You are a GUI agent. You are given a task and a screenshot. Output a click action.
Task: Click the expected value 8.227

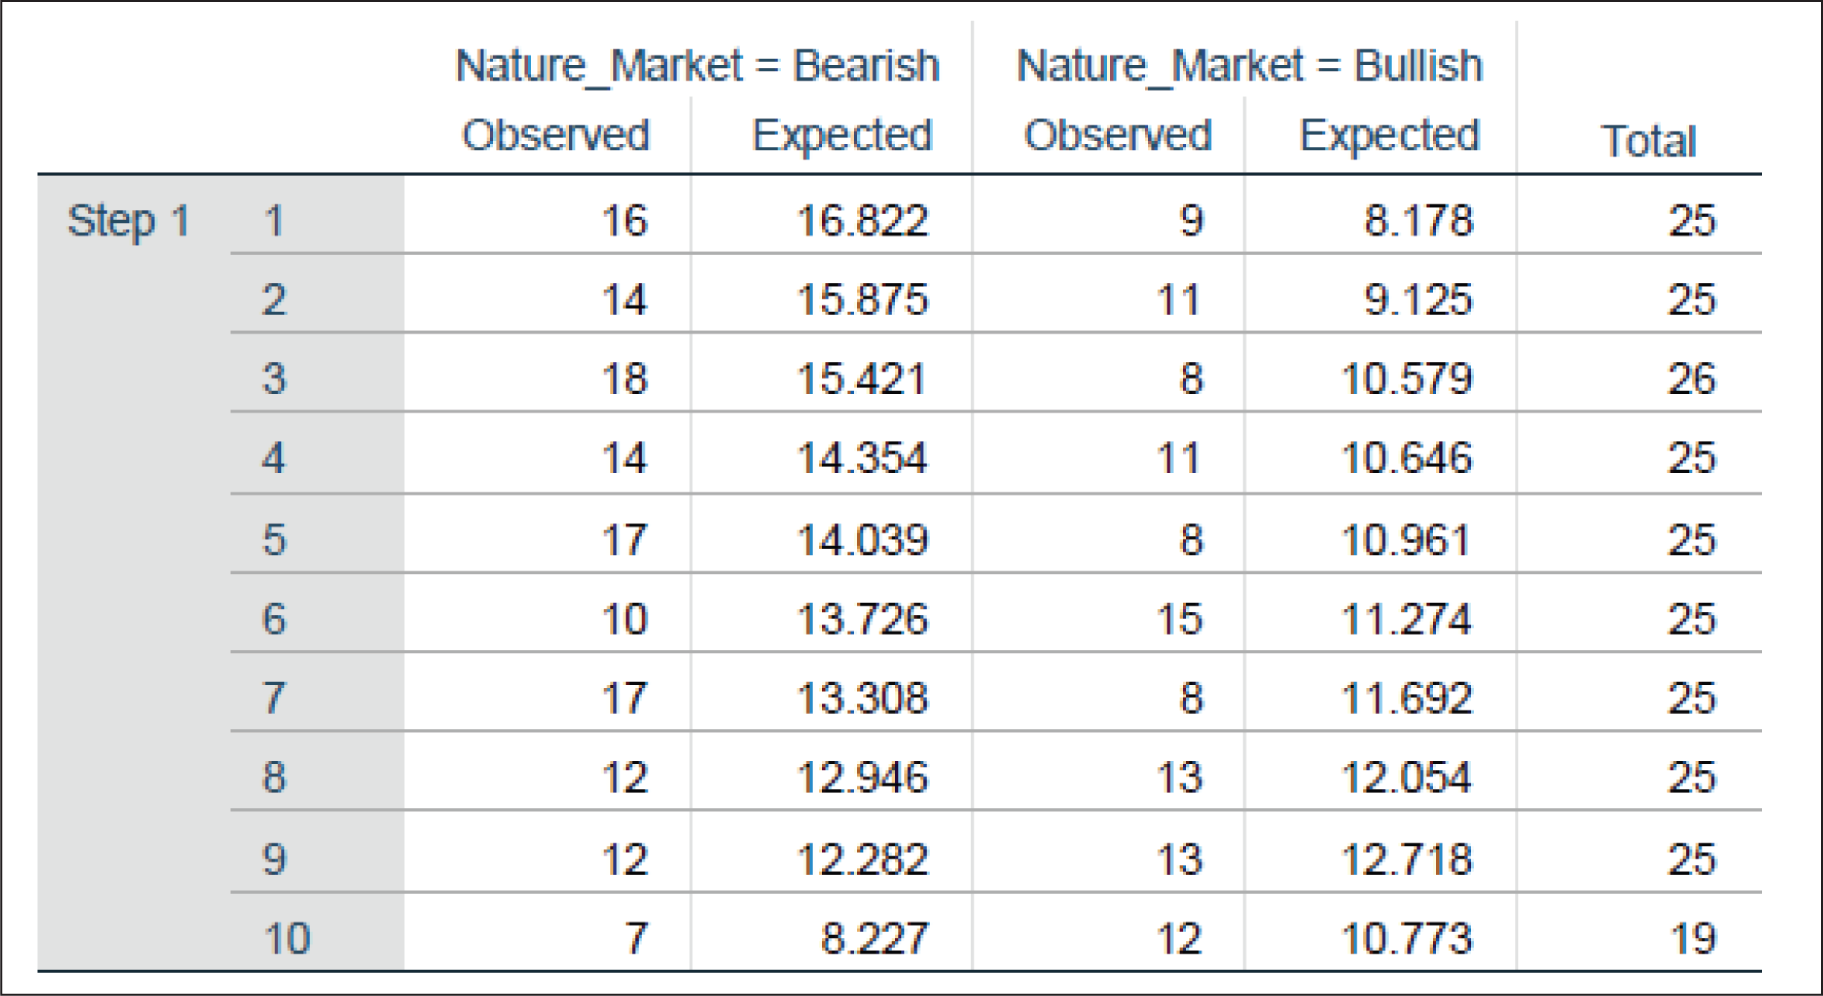(874, 938)
